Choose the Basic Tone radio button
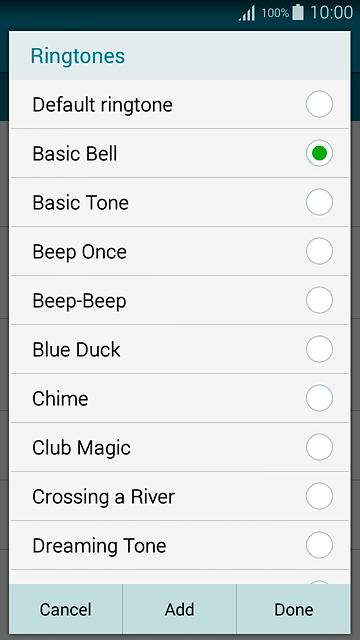The width and height of the screenshot is (360, 640). point(319,202)
